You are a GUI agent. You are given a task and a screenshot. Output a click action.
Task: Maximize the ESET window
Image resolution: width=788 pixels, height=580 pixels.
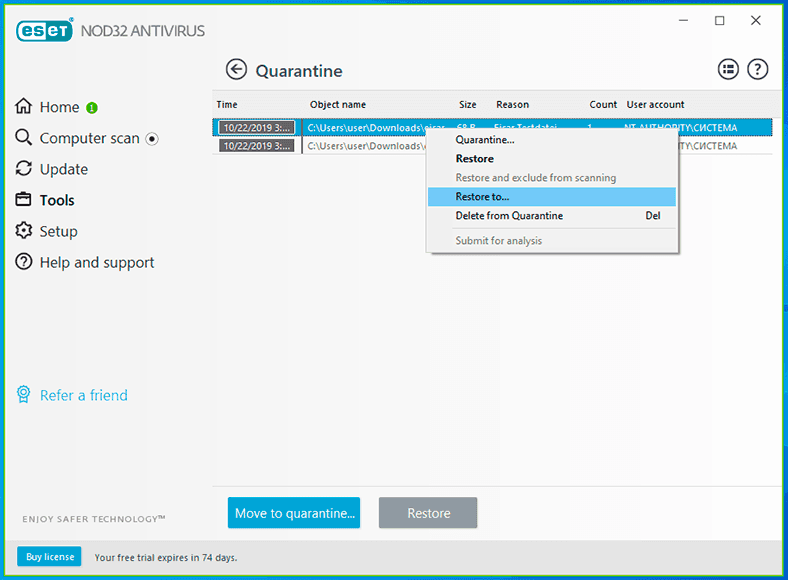[720, 21]
